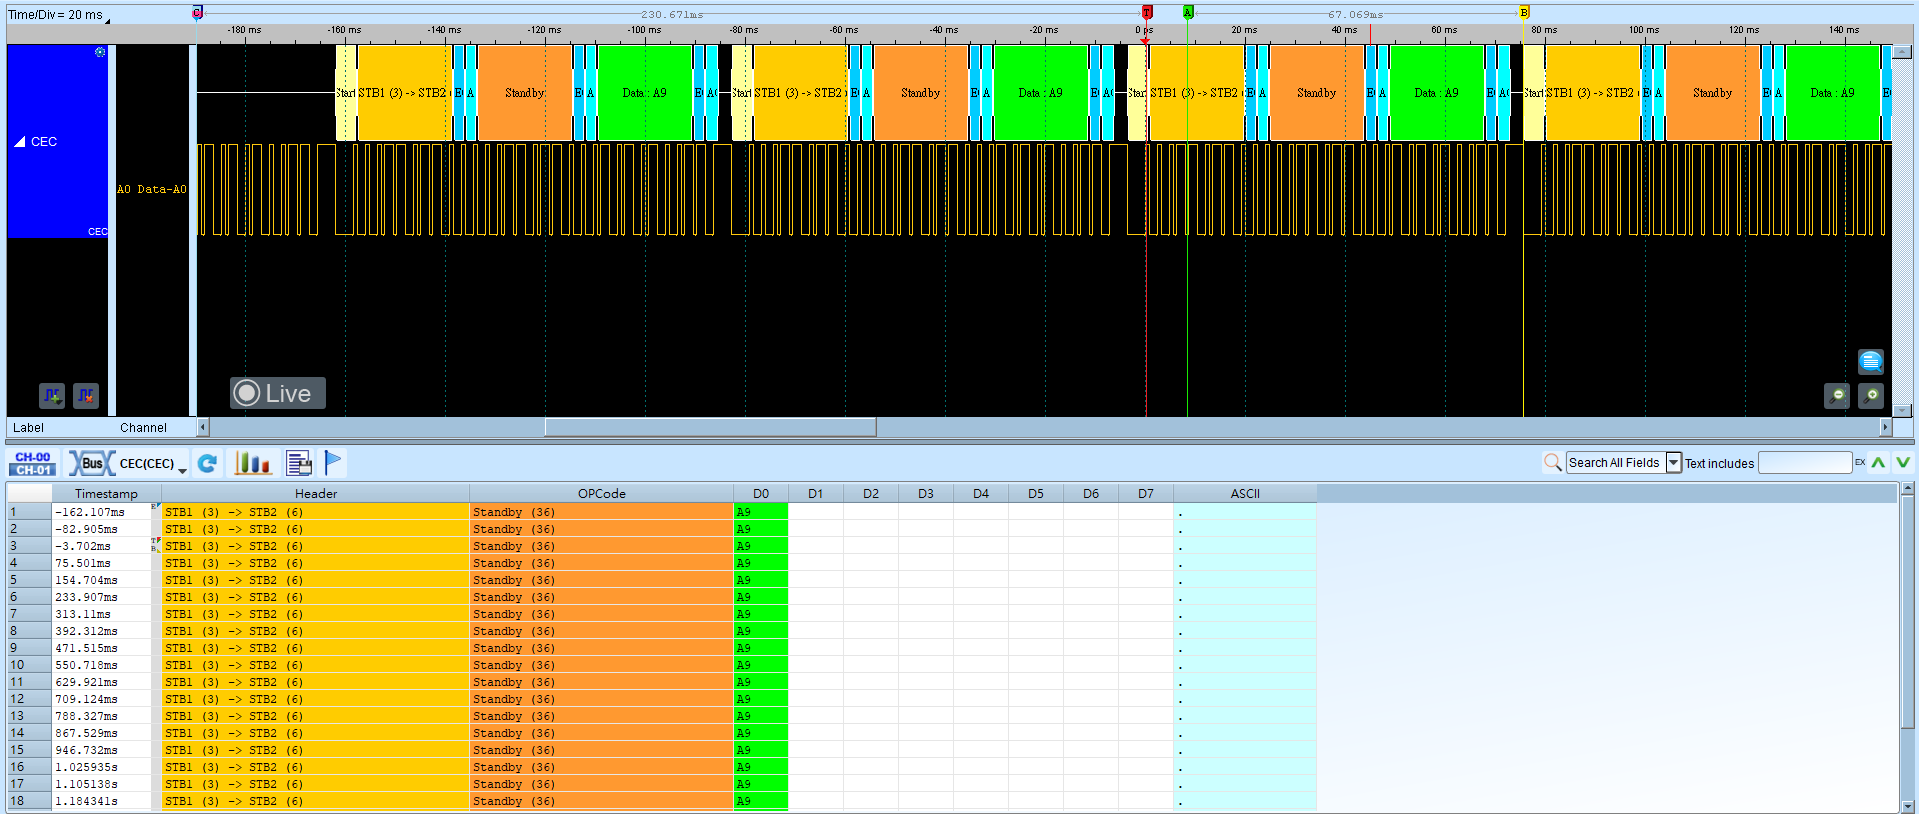This screenshot has height=814, width=1919.
Task: Click the blue flag marker icon
Action: [x=333, y=463]
